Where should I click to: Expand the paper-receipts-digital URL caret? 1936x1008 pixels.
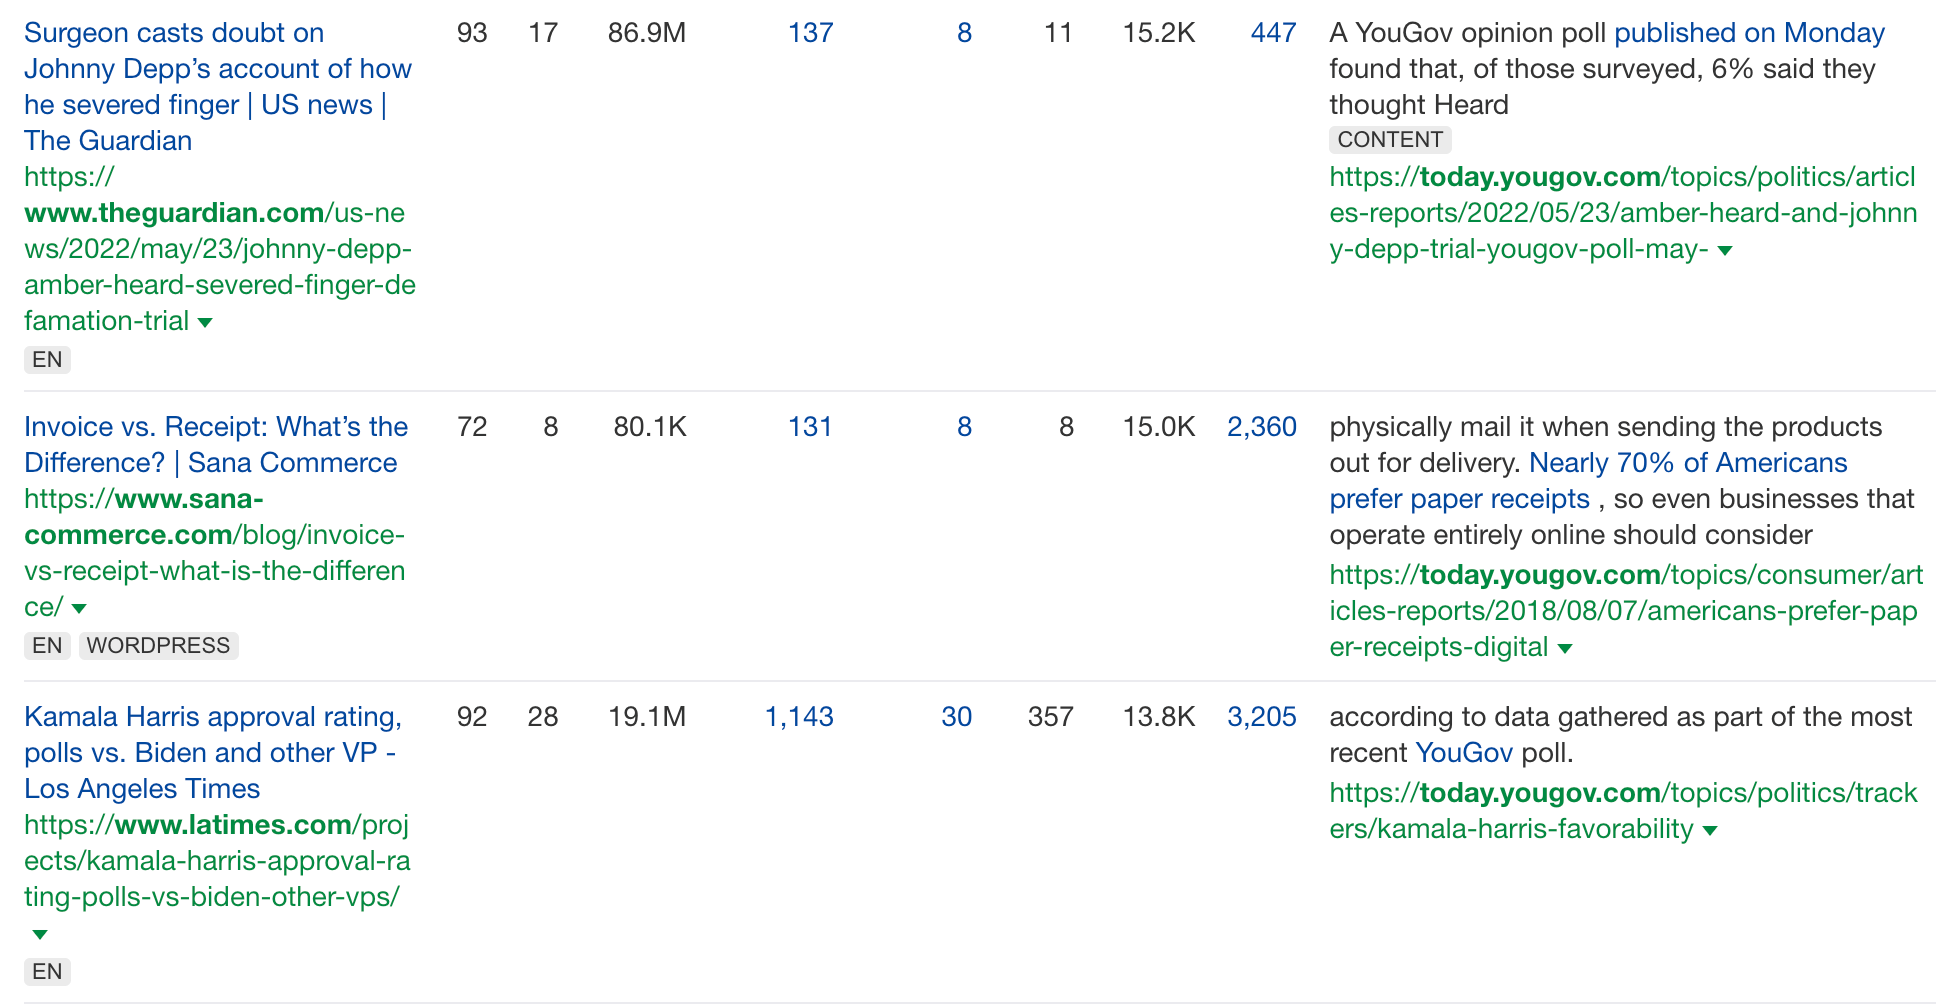pyautogui.click(x=1564, y=648)
